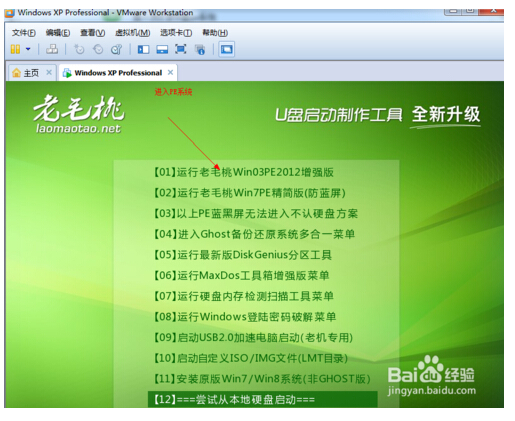Enter full screen mode icon
The height and width of the screenshot is (421, 515).
click(x=181, y=49)
